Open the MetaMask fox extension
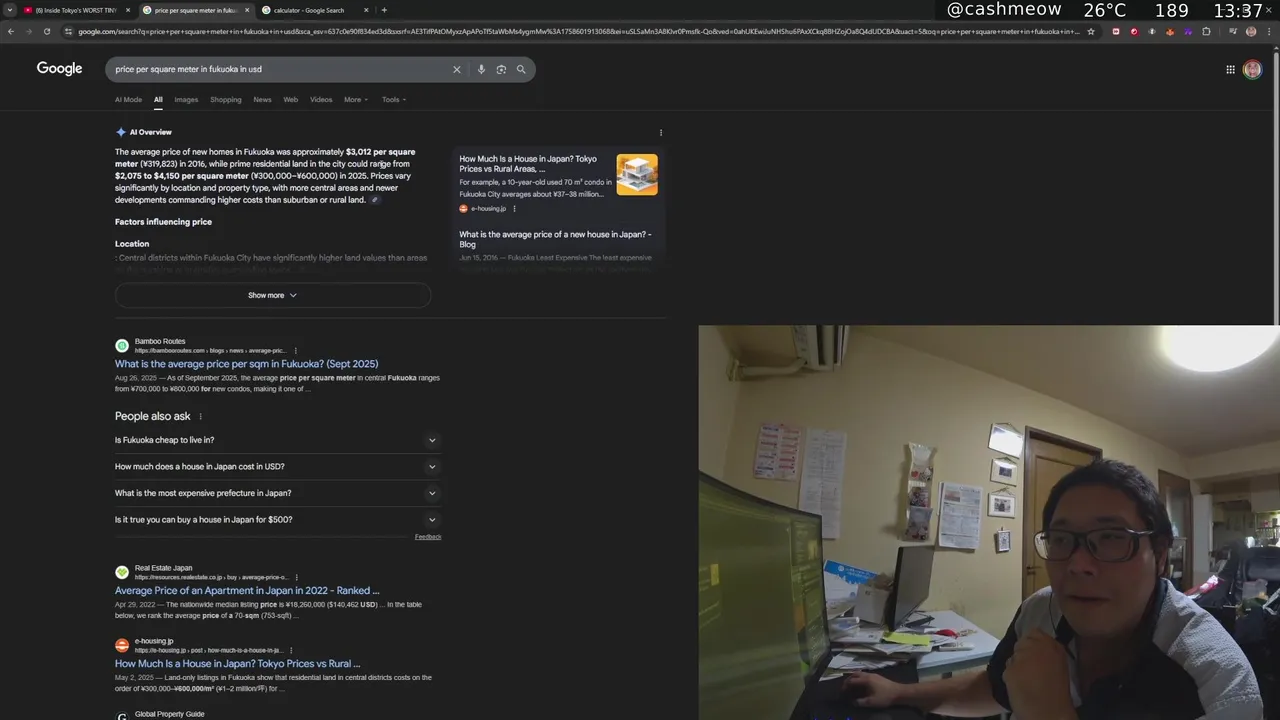The height and width of the screenshot is (720, 1280). pos(1169,31)
